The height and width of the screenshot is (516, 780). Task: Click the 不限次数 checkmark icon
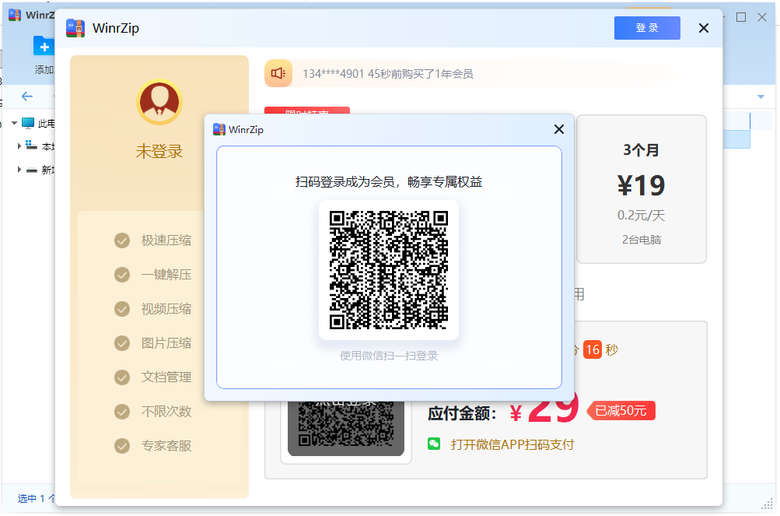pyautogui.click(x=122, y=412)
